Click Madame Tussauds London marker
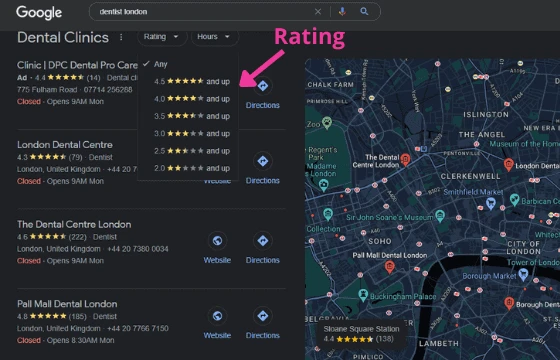 324,185
